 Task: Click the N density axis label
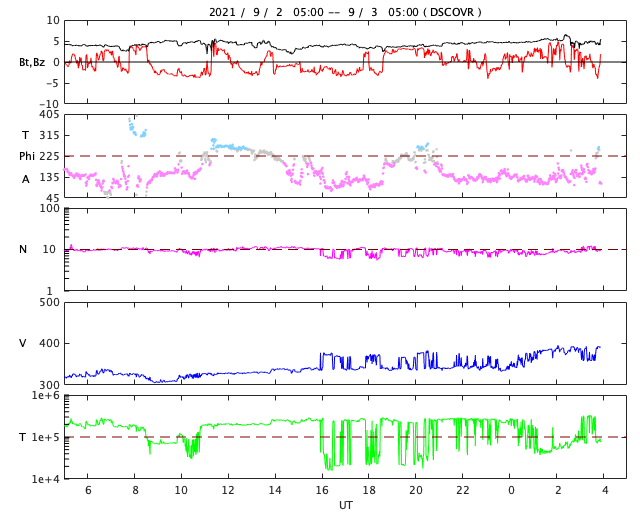pos(23,249)
